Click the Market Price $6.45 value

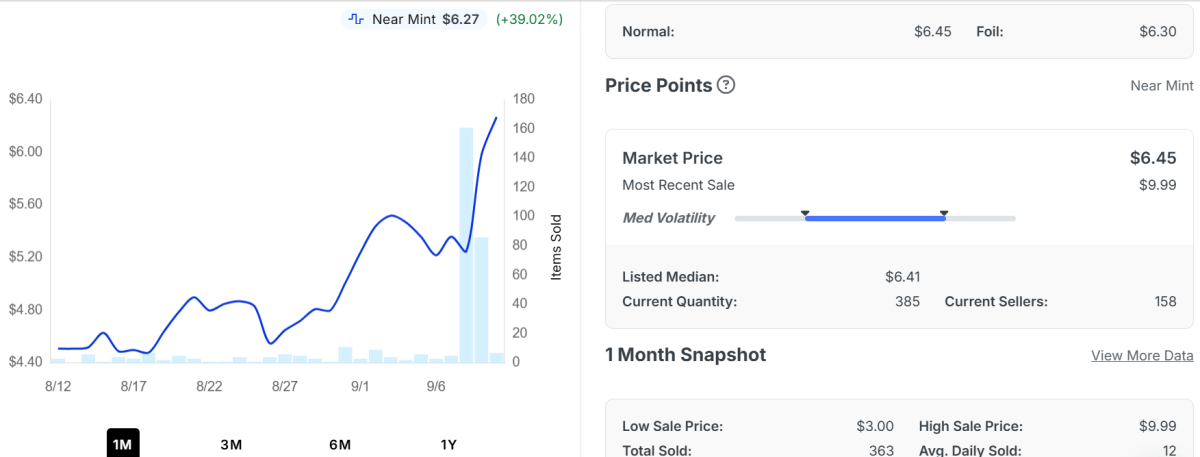pos(1153,158)
